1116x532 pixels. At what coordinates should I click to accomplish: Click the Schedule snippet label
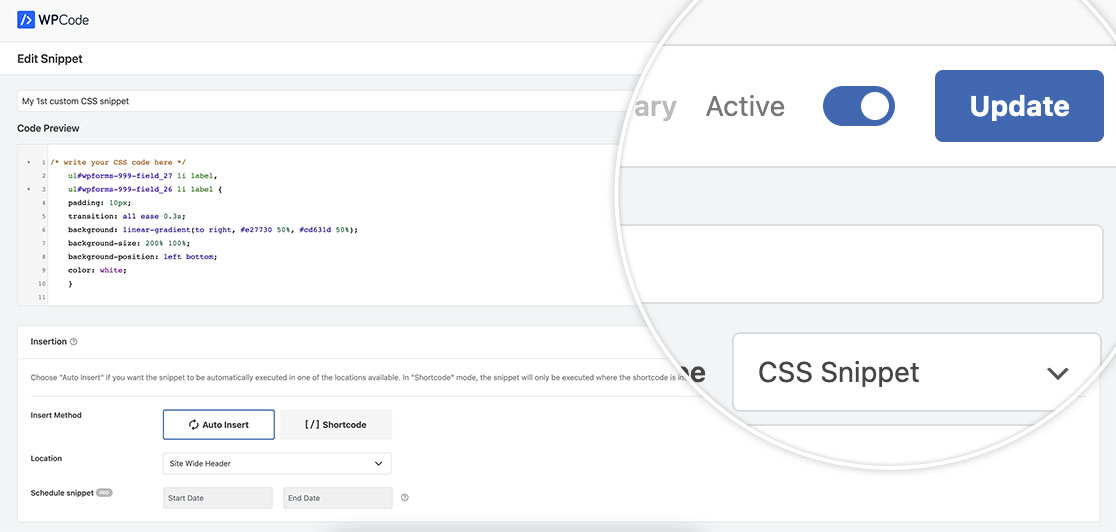tap(62, 493)
